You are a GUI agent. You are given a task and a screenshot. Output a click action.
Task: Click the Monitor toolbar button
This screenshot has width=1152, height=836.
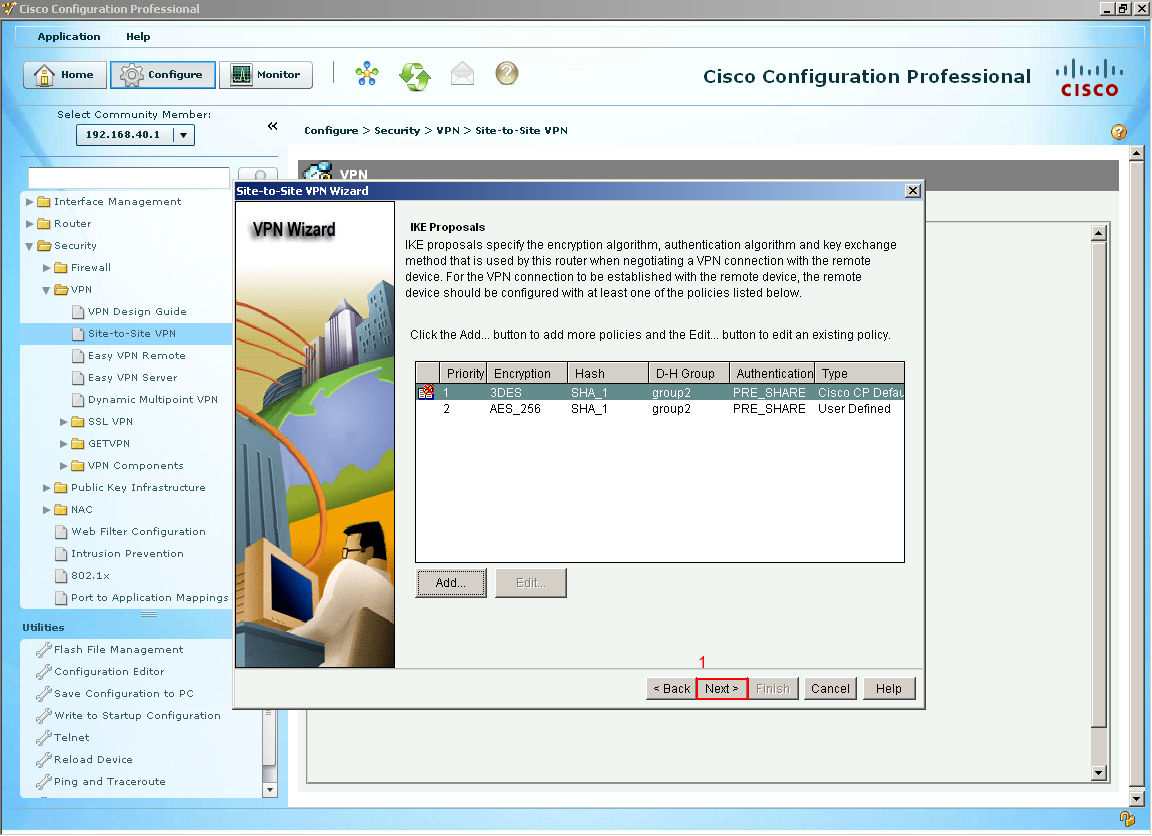click(x=266, y=75)
